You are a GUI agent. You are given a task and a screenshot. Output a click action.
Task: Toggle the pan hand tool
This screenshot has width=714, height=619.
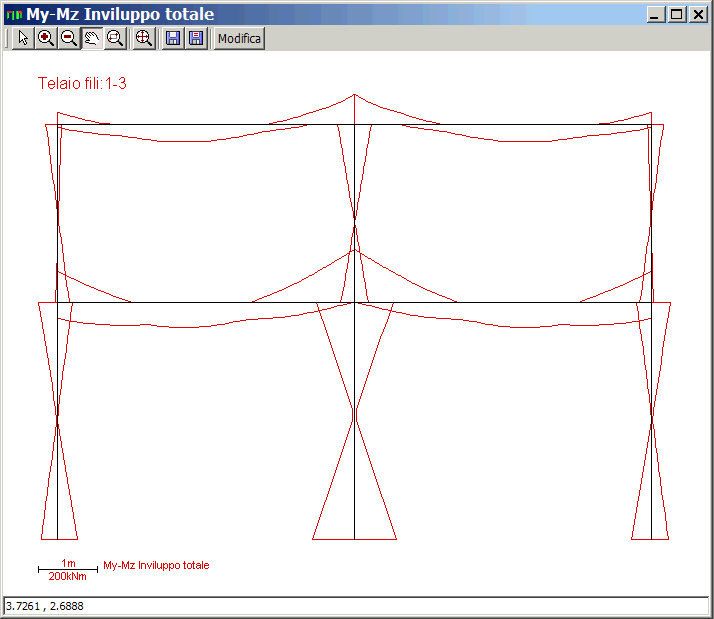pyautogui.click(x=92, y=38)
